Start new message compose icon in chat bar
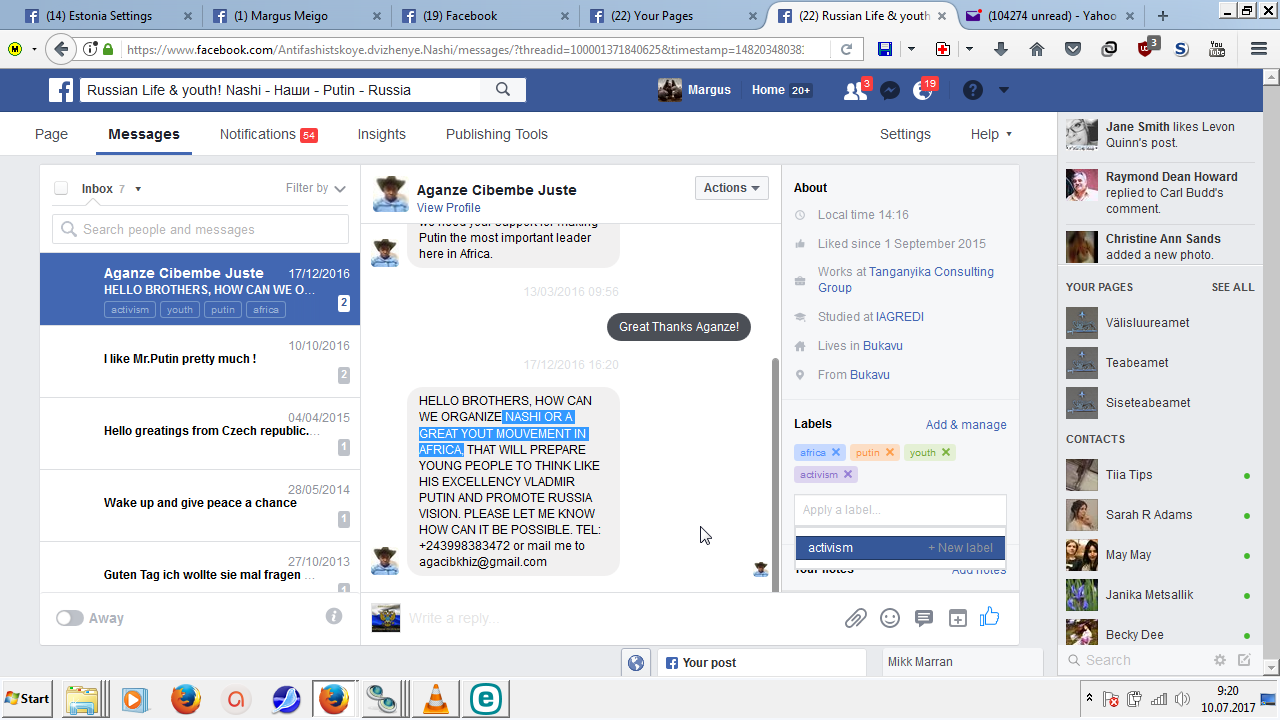This screenshot has height=720, width=1280. point(1244,660)
